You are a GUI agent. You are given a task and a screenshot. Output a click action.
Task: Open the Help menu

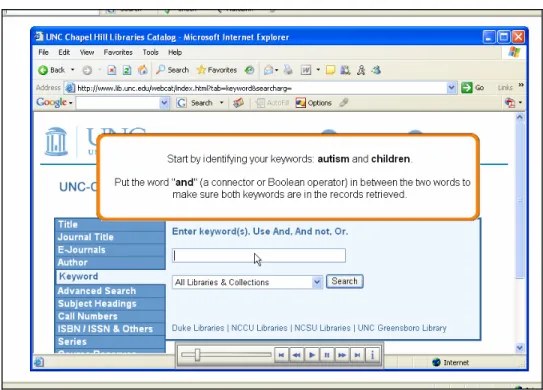pyautogui.click(x=175, y=52)
